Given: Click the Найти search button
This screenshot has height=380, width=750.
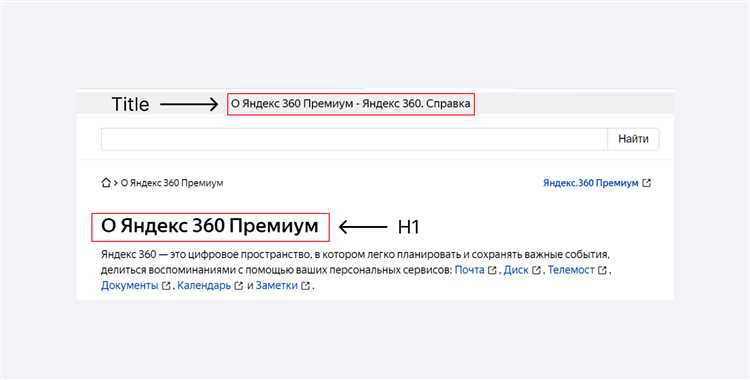Looking at the screenshot, I should click(633, 139).
